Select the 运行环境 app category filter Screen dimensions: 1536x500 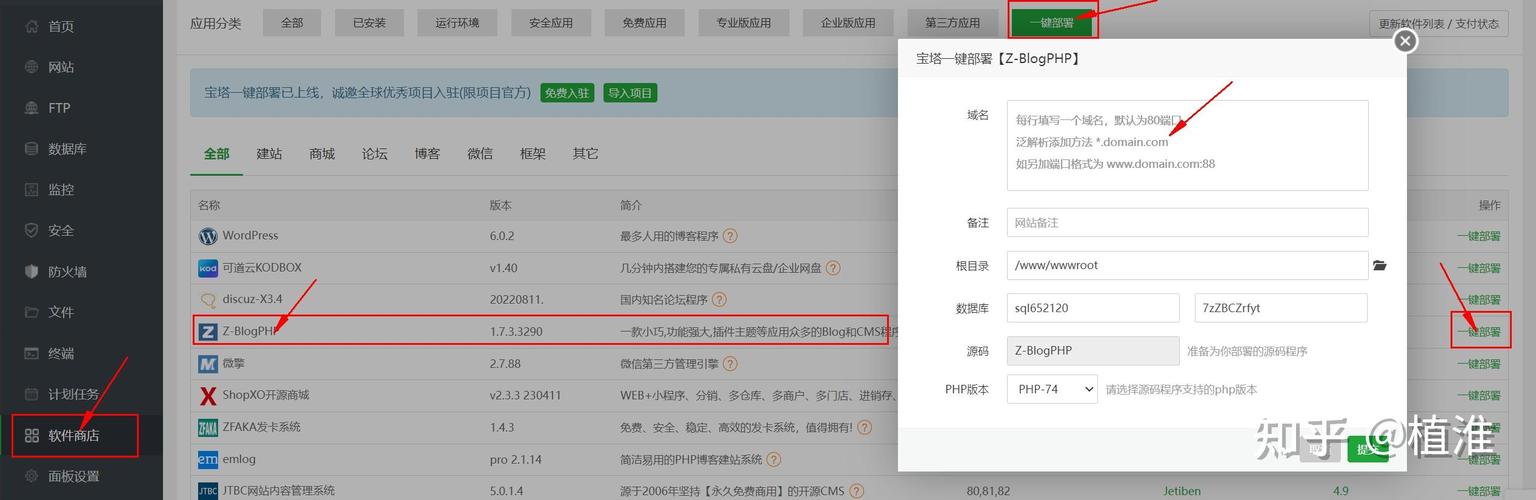coord(458,22)
